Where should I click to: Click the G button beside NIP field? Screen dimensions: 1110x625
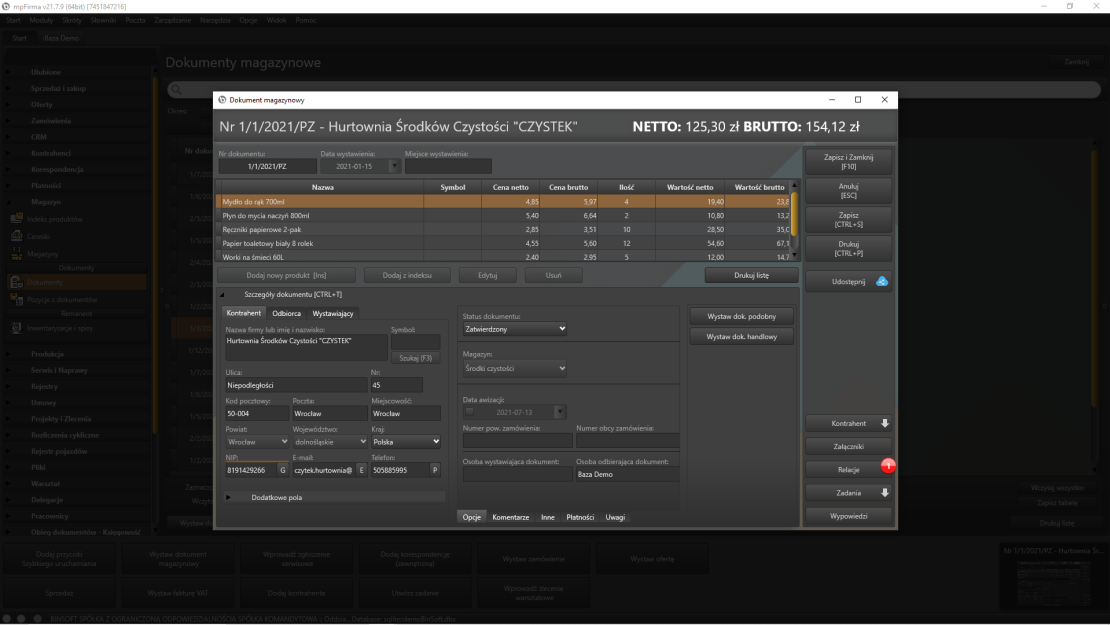pos(281,470)
